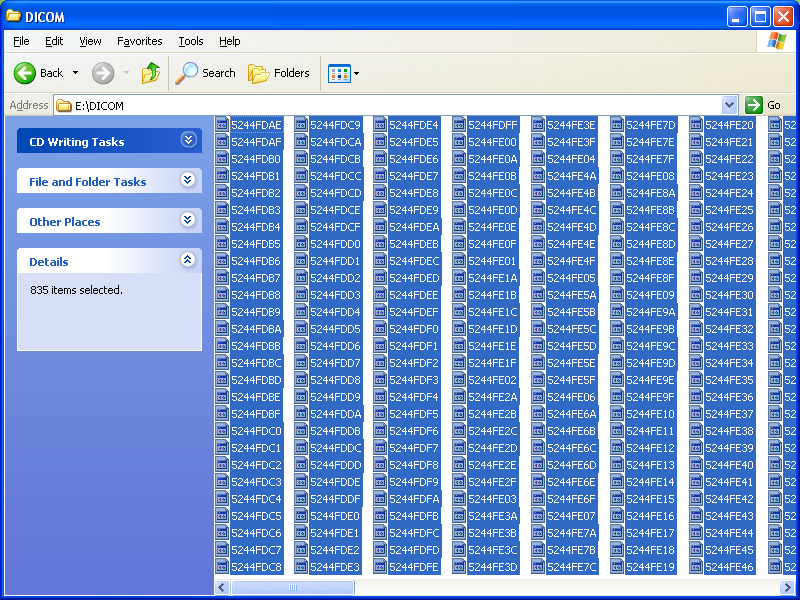The height and width of the screenshot is (600, 800).
Task: Click the file icon of 5244FDAE
Action: [222, 125]
